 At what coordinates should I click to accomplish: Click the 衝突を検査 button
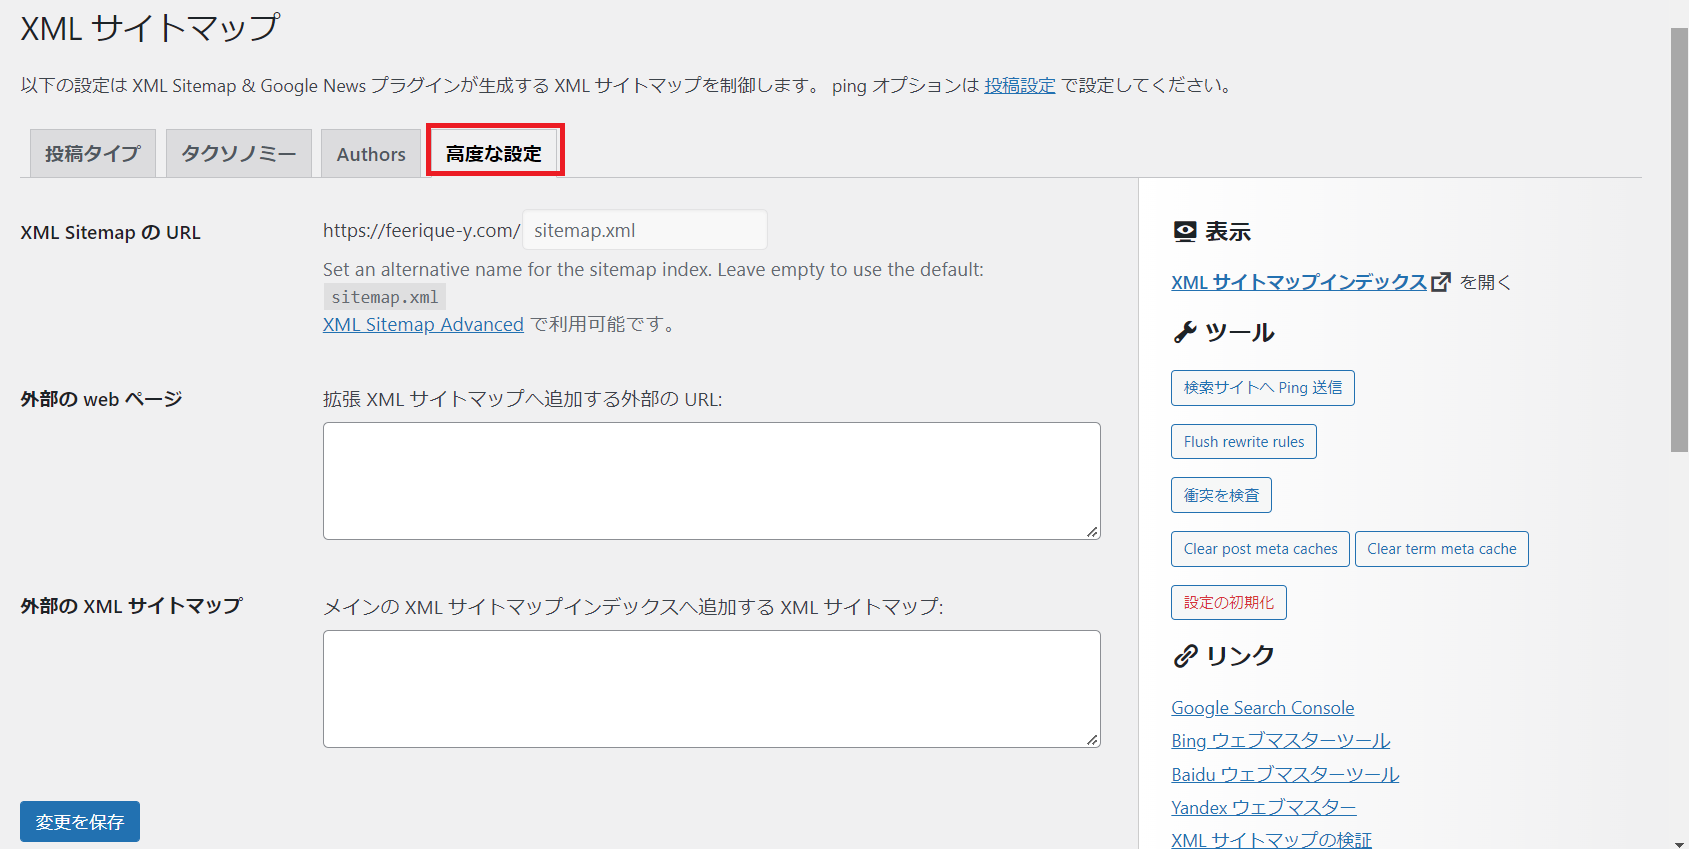click(x=1221, y=495)
